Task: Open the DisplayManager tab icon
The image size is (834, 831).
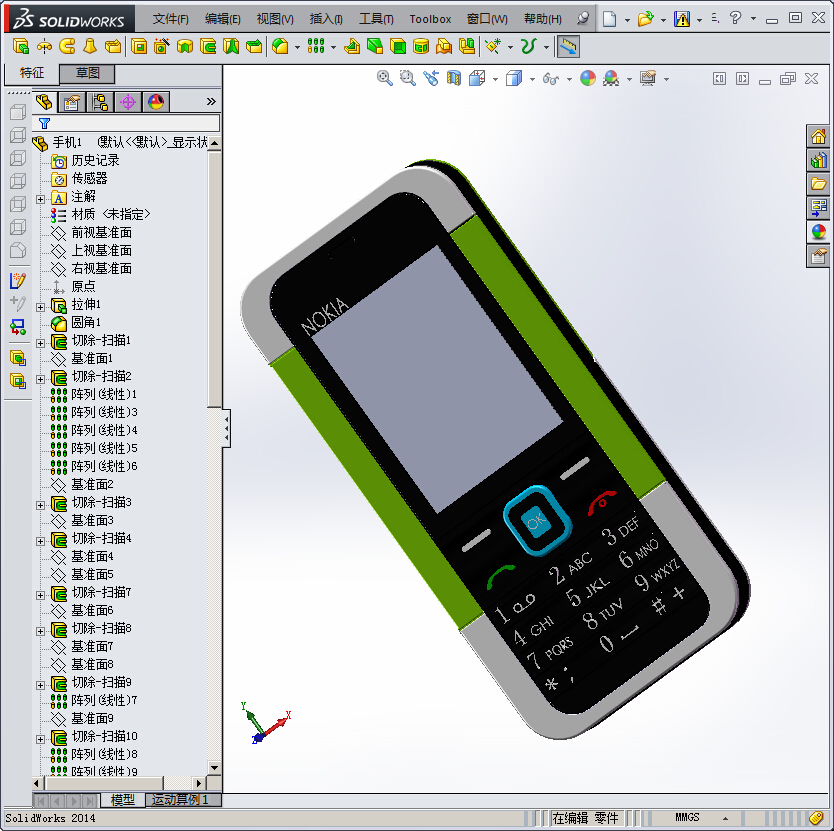Action: tap(156, 102)
